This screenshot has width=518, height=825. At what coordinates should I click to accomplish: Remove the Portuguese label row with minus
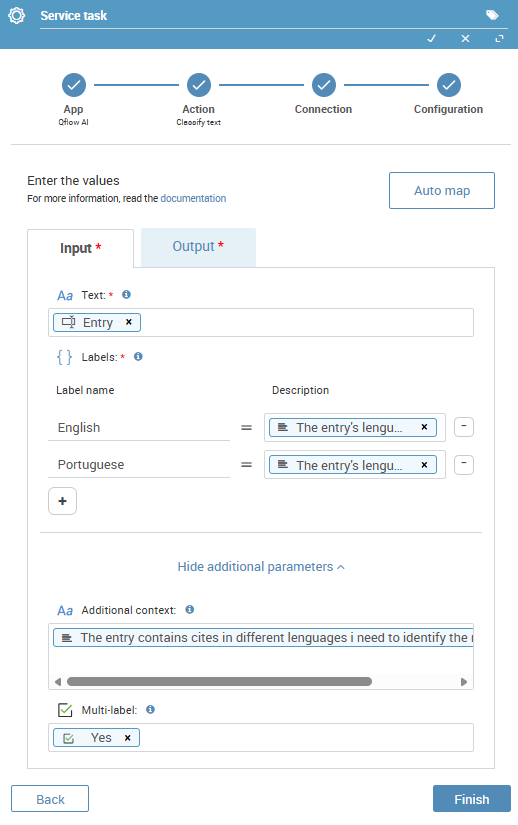tap(464, 465)
